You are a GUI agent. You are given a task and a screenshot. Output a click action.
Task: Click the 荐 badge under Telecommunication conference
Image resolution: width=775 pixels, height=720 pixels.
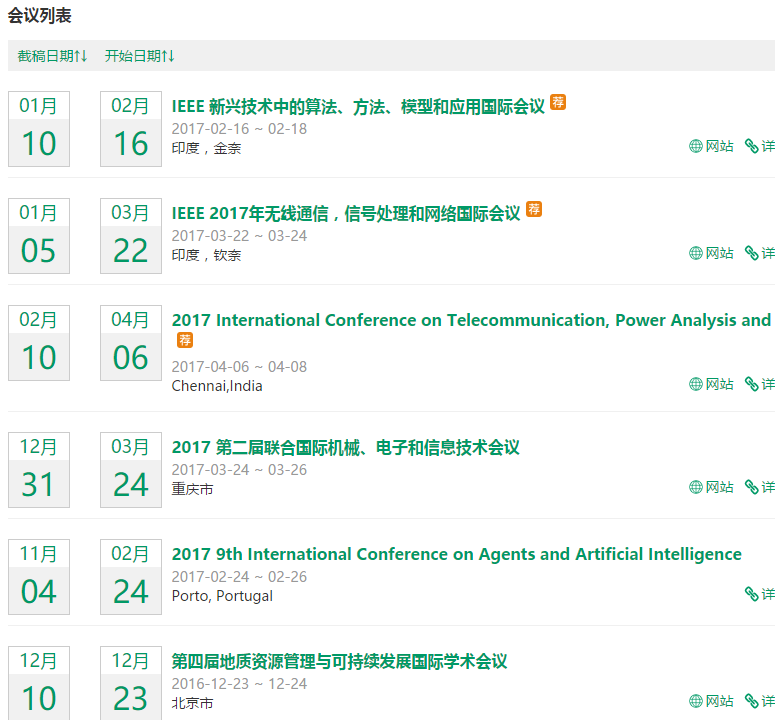185,340
